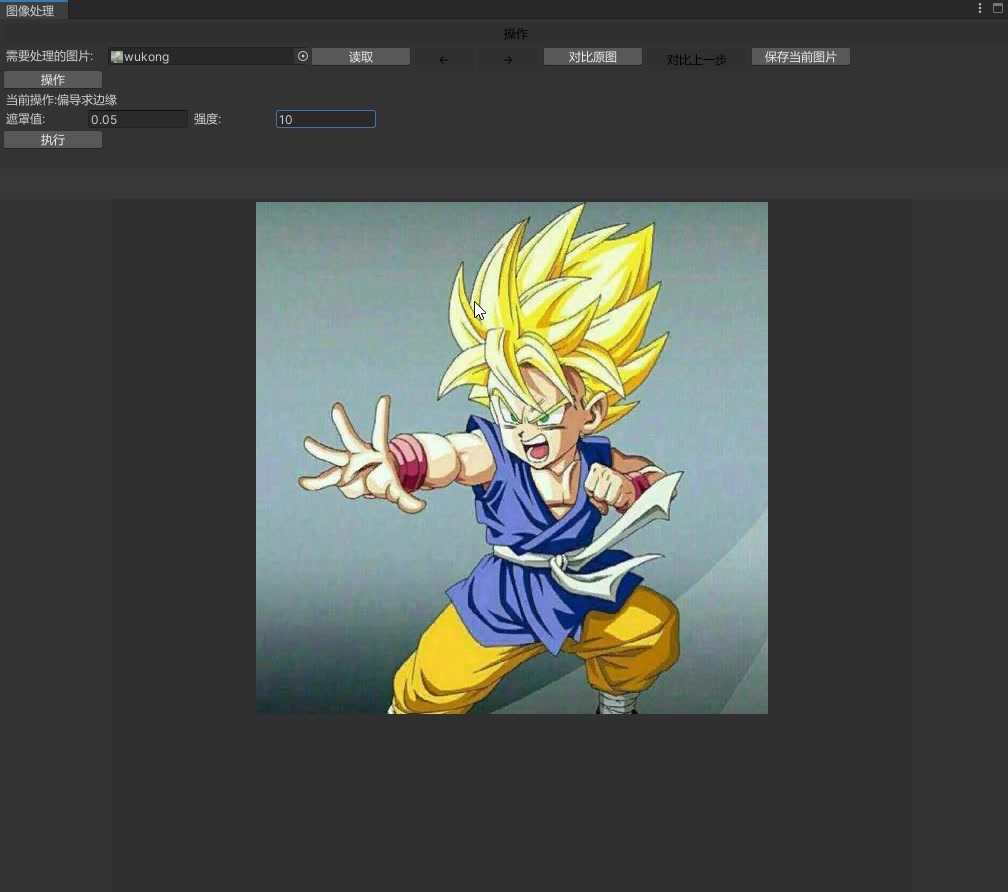
Task: Click 对比上一步 to compare previous step
Action: [x=696, y=60]
